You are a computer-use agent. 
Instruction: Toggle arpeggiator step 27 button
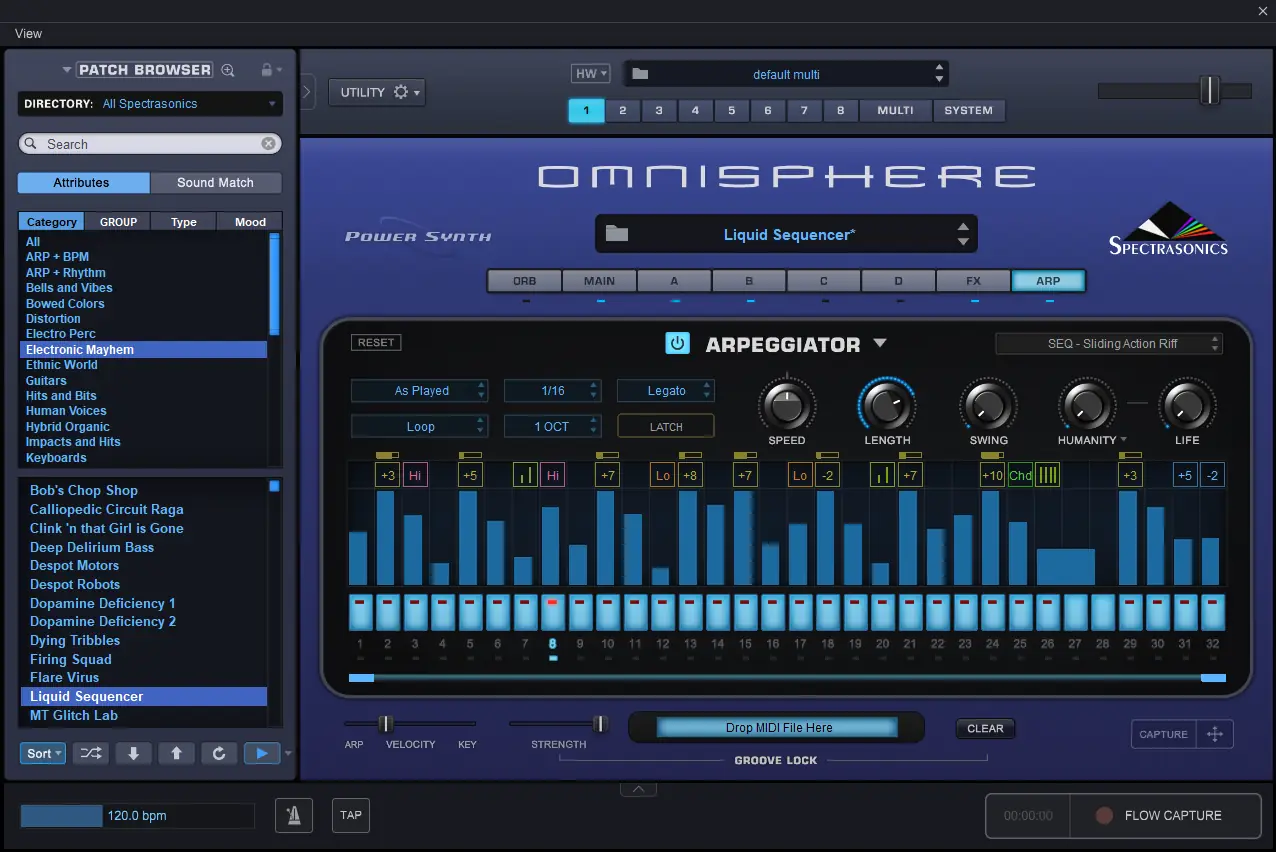tap(1075, 611)
